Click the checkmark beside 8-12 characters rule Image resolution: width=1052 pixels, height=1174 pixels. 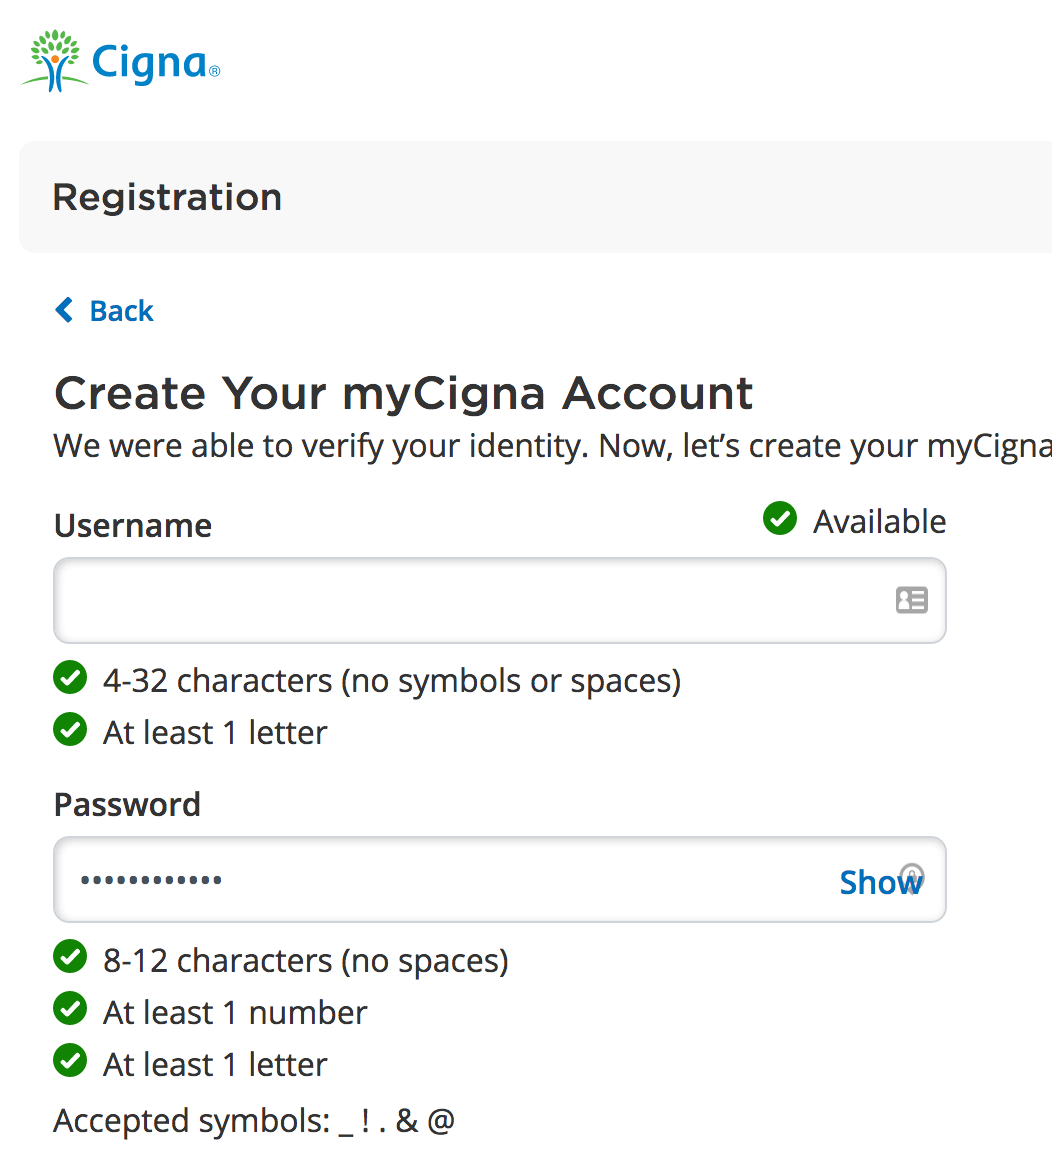pyautogui.click(x=70, y=958)
